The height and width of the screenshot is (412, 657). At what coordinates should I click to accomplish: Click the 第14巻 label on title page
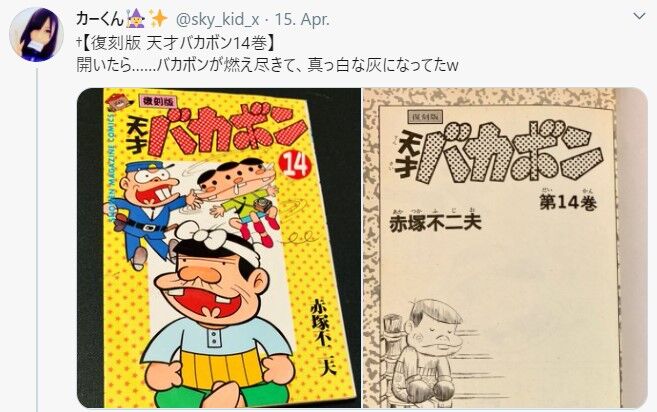point(568,202)
